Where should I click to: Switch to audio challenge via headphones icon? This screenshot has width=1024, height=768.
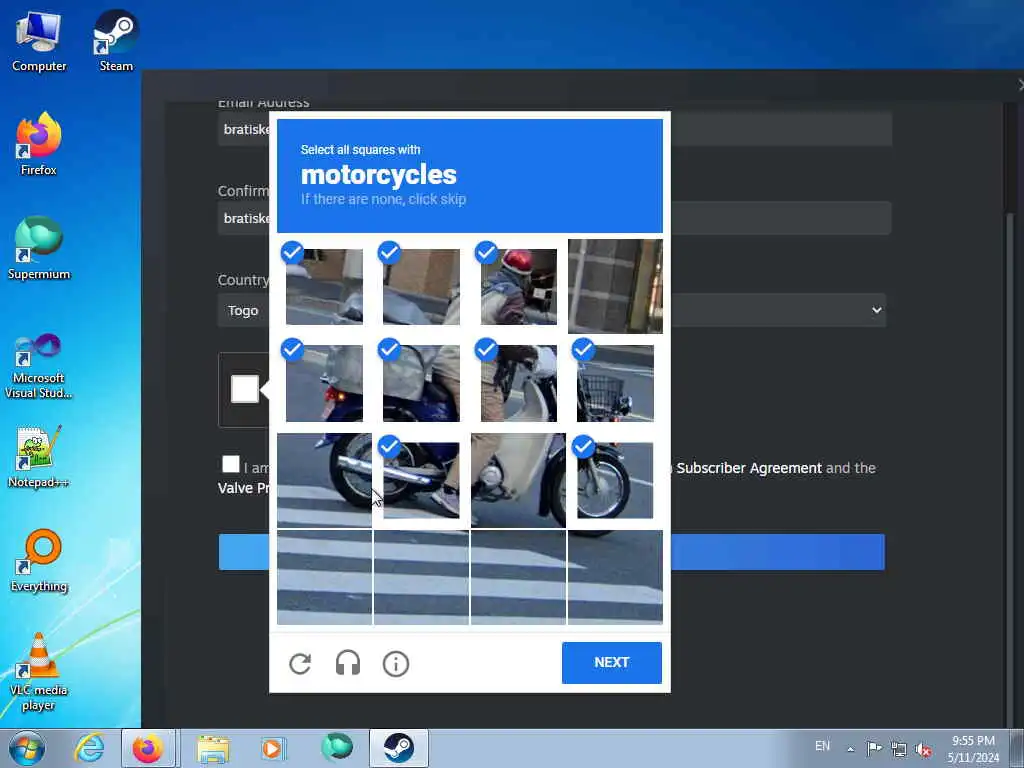348,664
